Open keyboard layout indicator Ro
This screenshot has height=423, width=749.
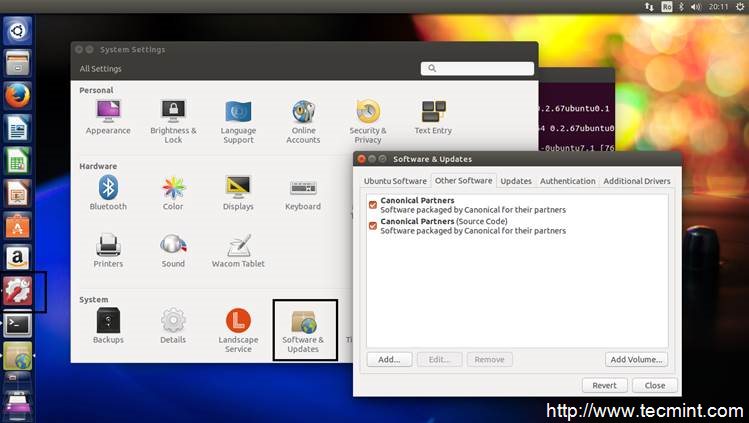point(667,7)
